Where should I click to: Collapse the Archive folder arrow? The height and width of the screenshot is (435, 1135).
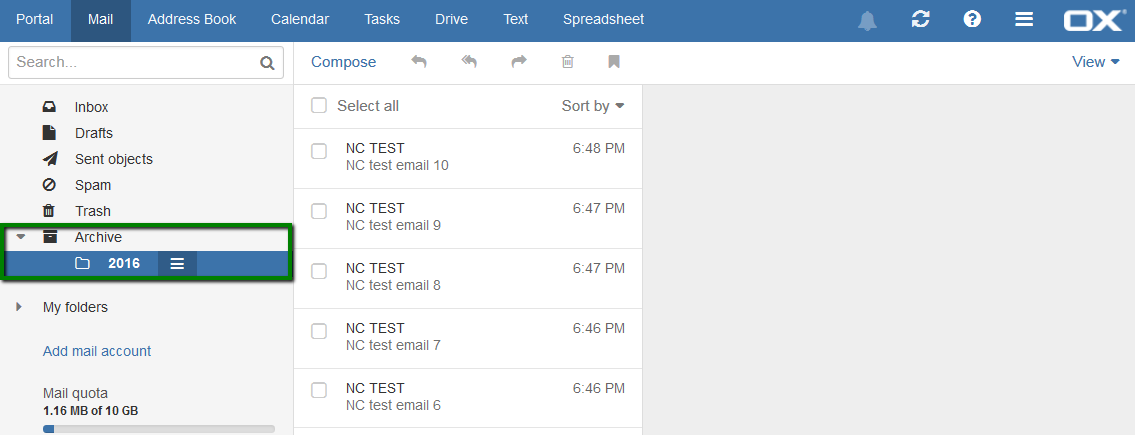click(21, 237)
